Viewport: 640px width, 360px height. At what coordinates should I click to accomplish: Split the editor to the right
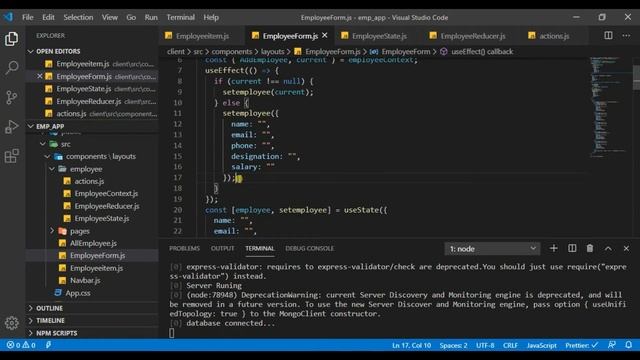pos(608,36)
